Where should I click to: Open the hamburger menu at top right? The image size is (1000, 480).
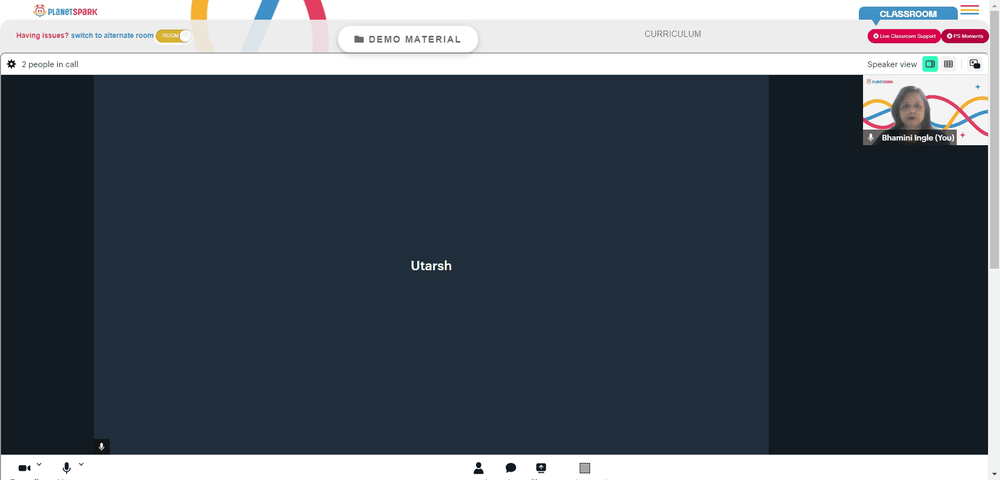pyautogui.click(x=969, y=10)
